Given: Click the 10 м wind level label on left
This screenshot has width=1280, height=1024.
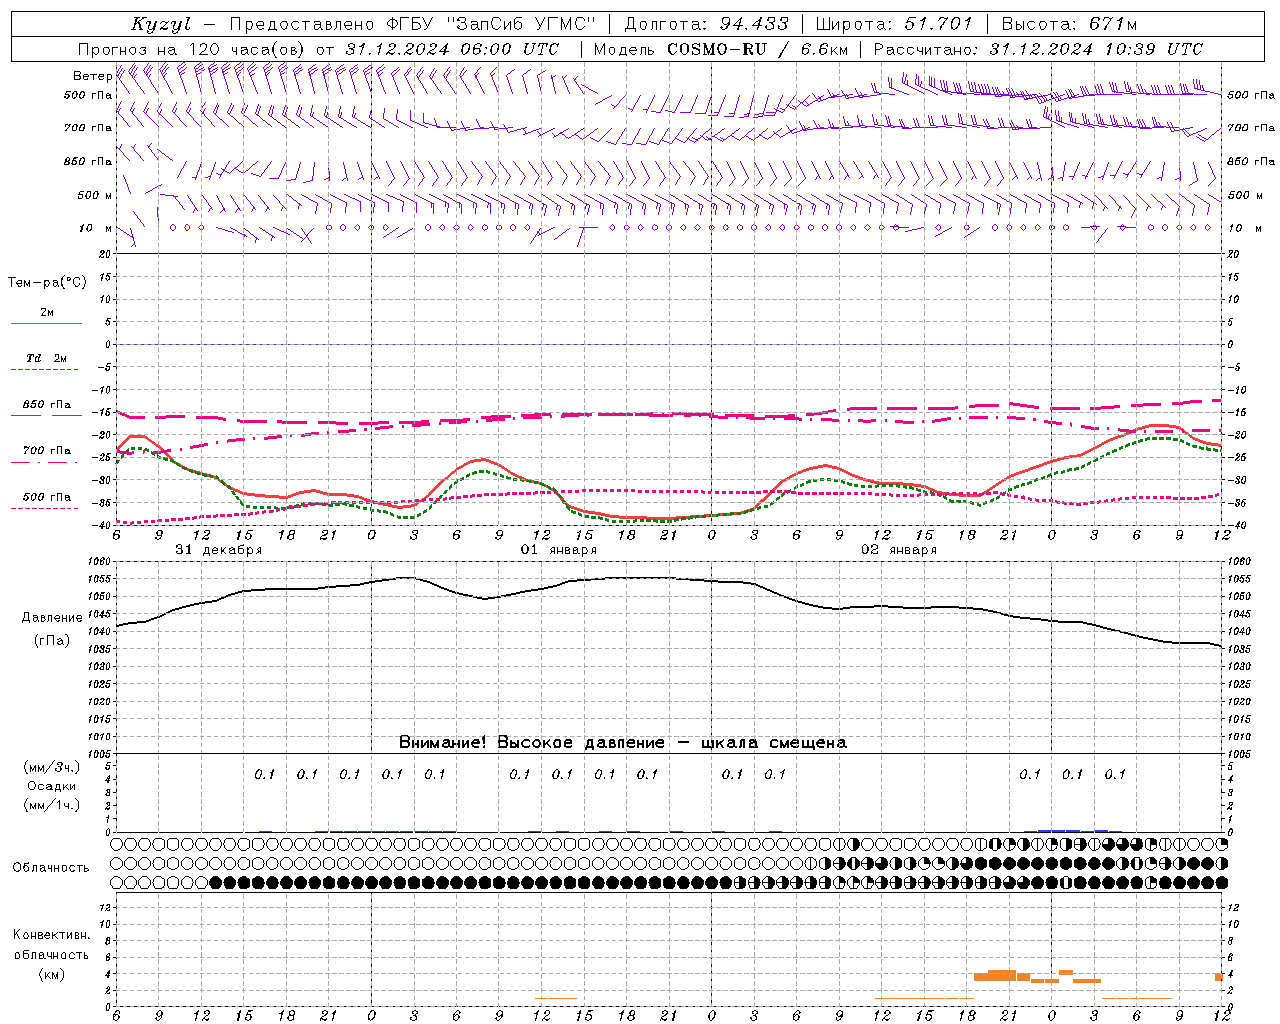Looking at the screenshot, I should click(x=96, y=229).
